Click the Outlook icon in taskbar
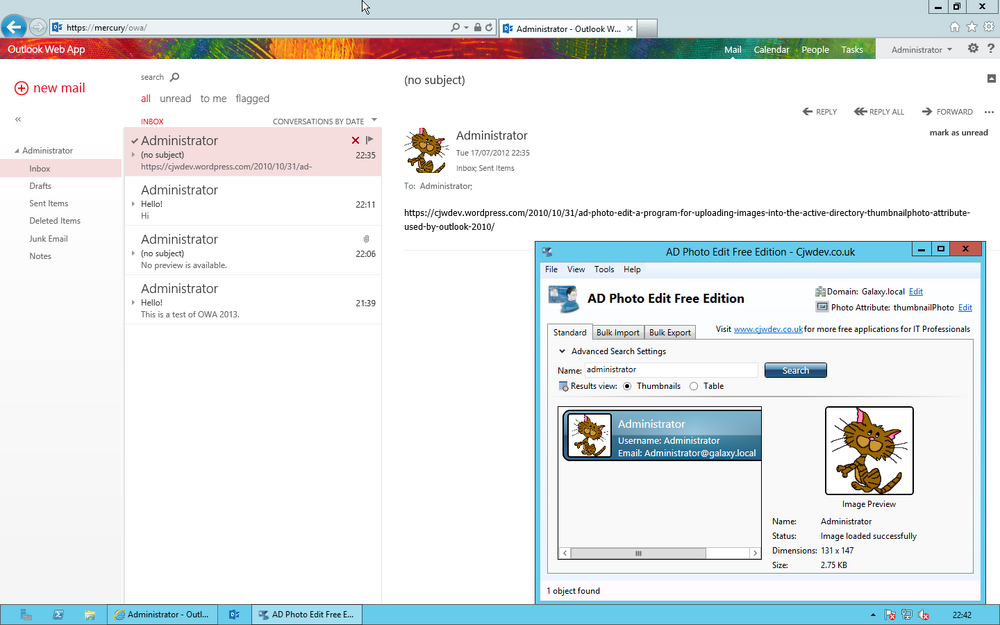Viewport: 1000px width, 625px height. [x=234, y=615]
